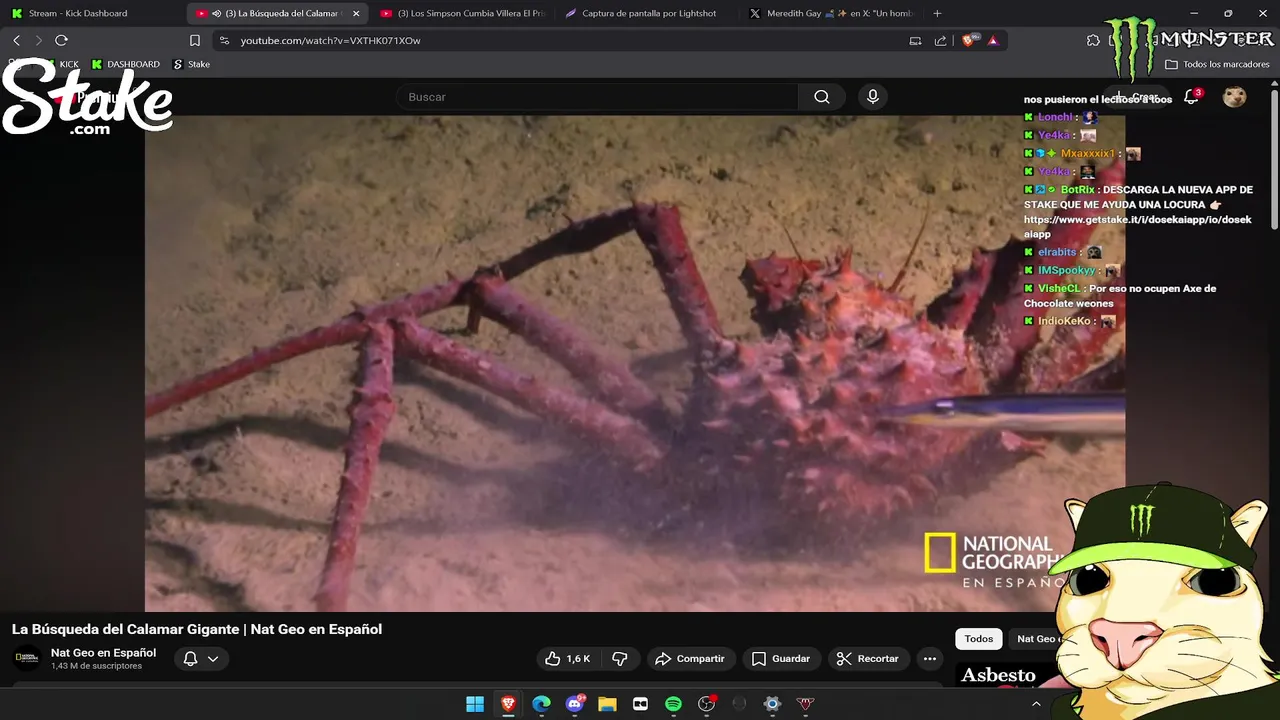
Task: Click the YouTube Buscar search field
Action: pos(597,97)
